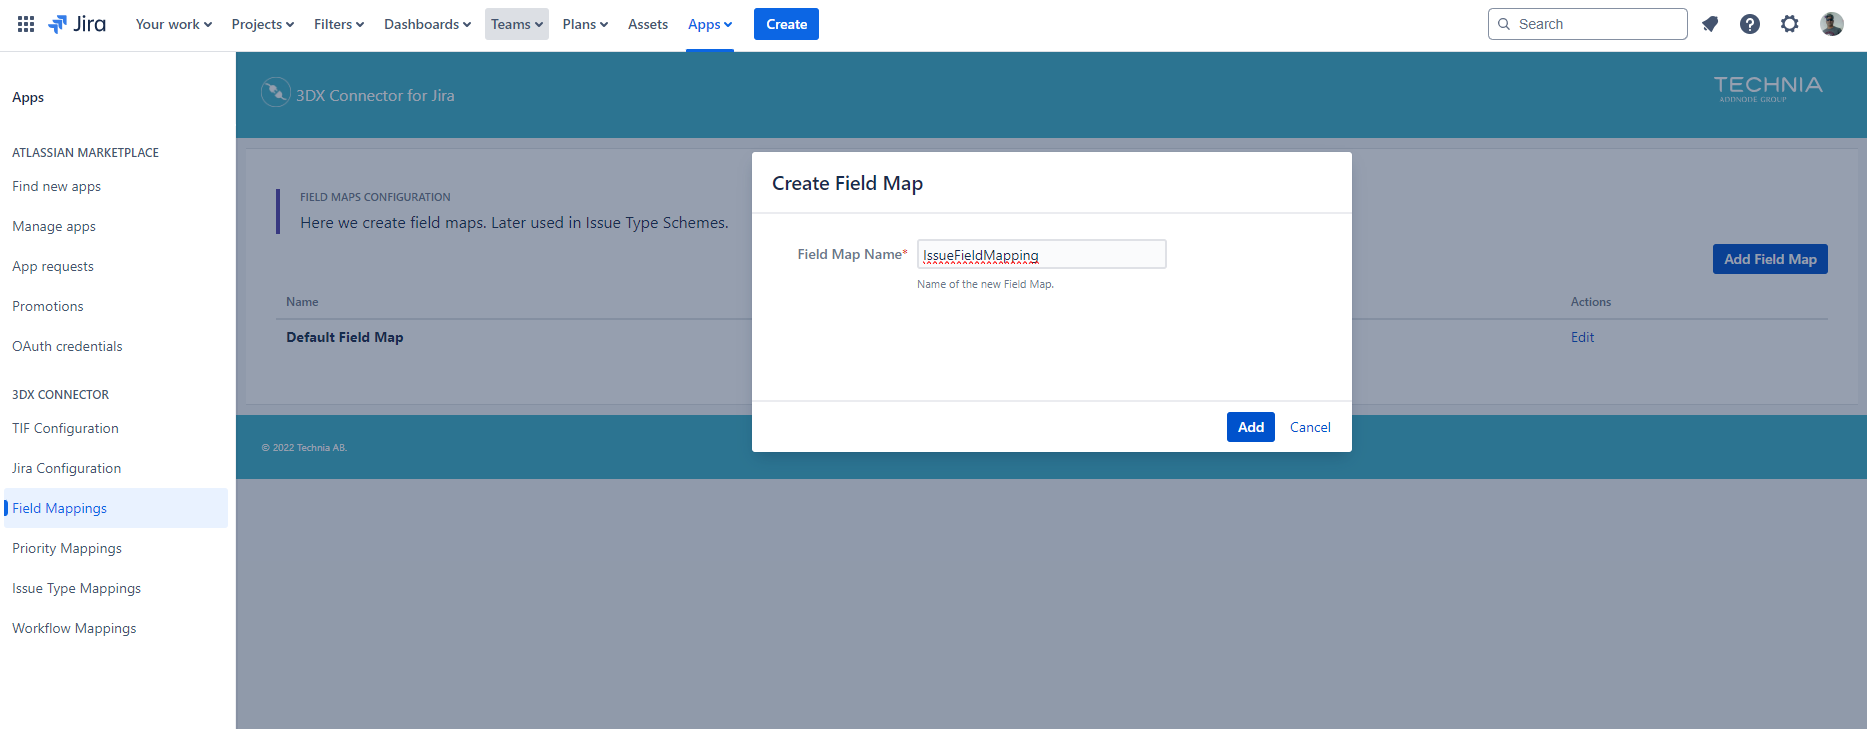
Task: Open the notifications bell icon
Action: point(1710,24)
